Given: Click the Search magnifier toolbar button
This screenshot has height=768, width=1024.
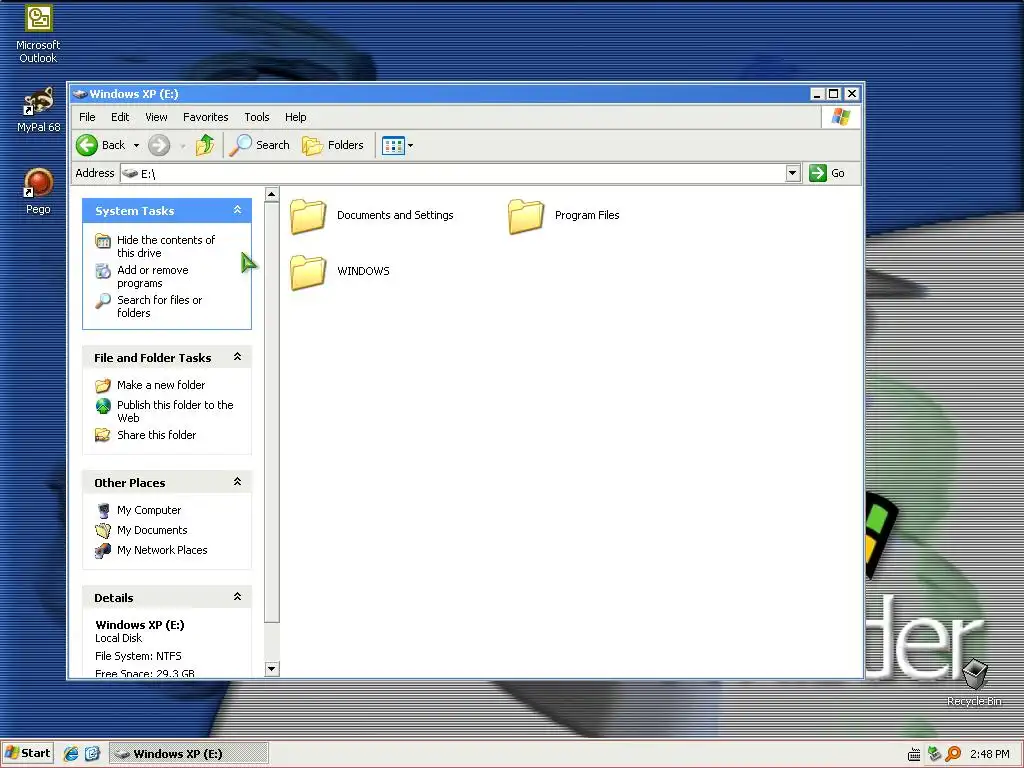Looking at the screenshot, I should tap(259, 145).
